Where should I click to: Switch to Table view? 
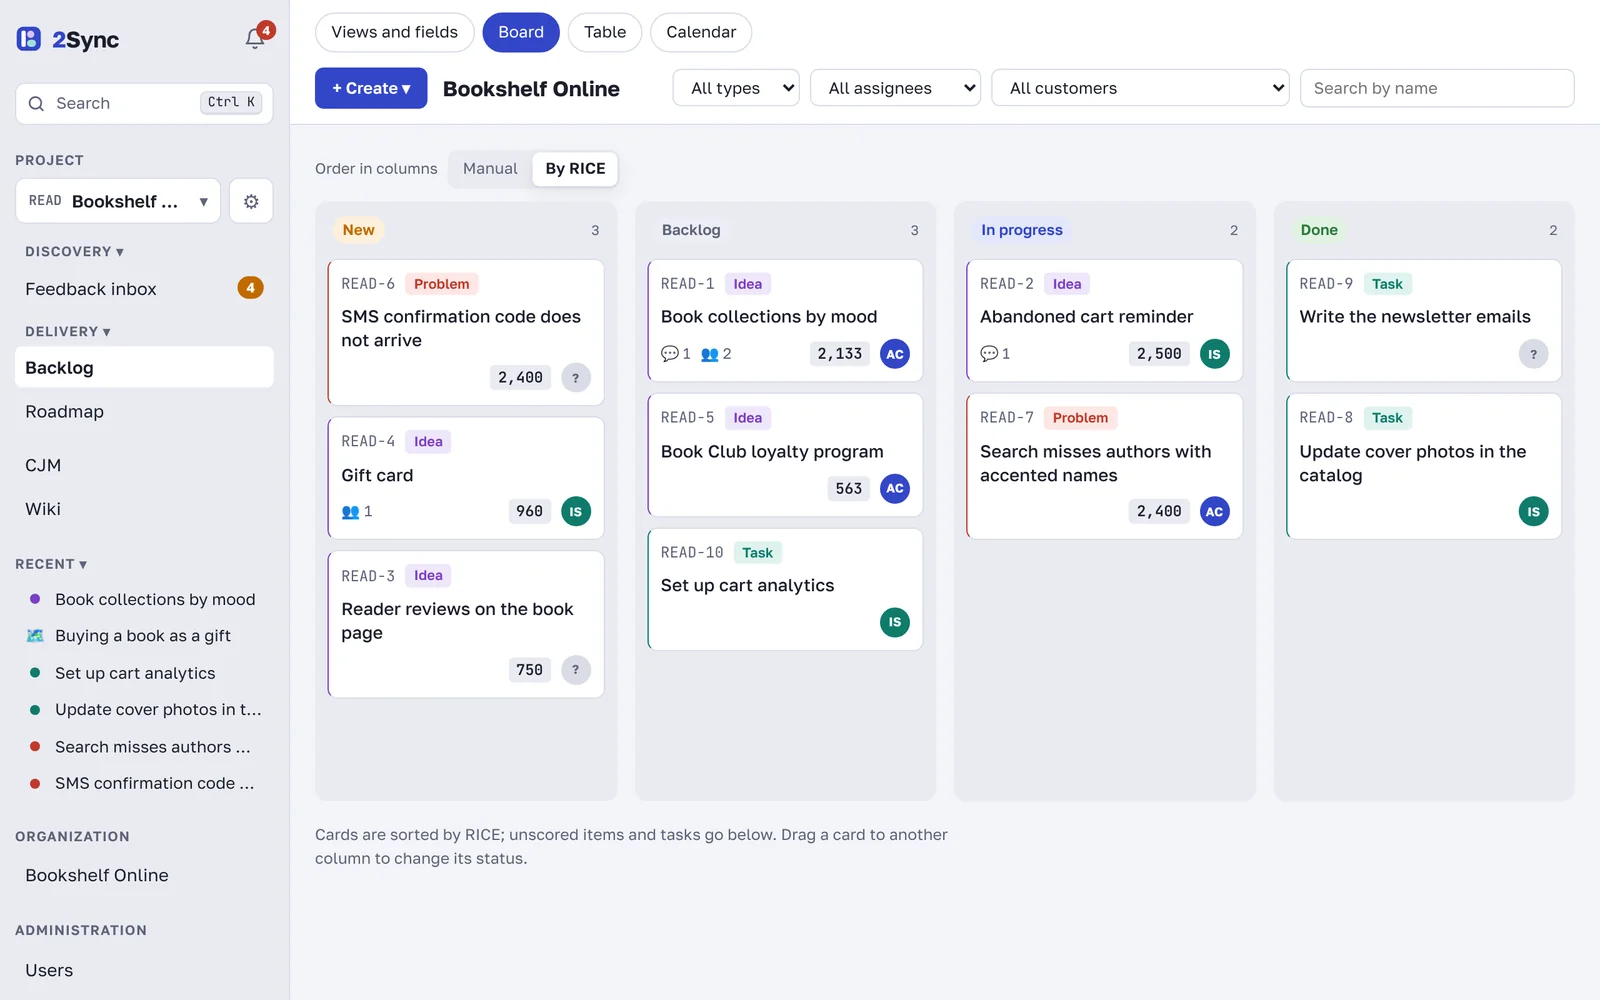(x=605, y=32)
